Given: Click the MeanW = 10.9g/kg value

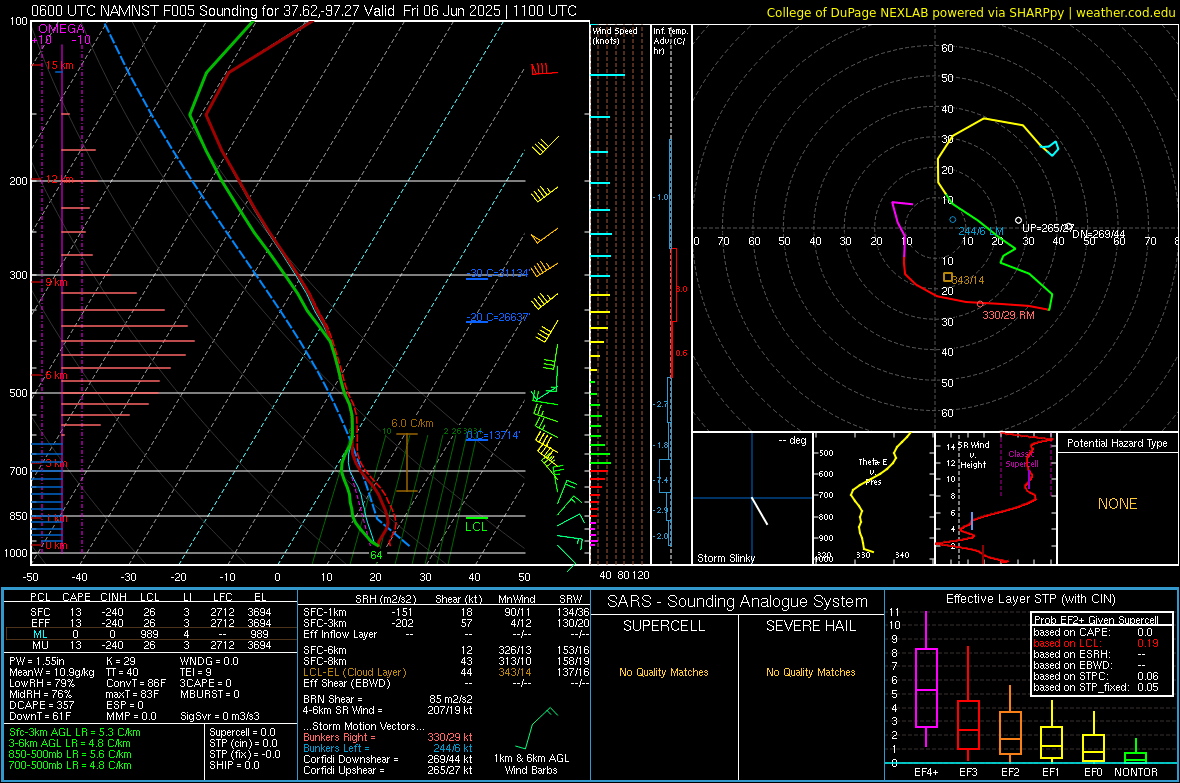Looking at the screenshot, I should [x=51, y=672].
